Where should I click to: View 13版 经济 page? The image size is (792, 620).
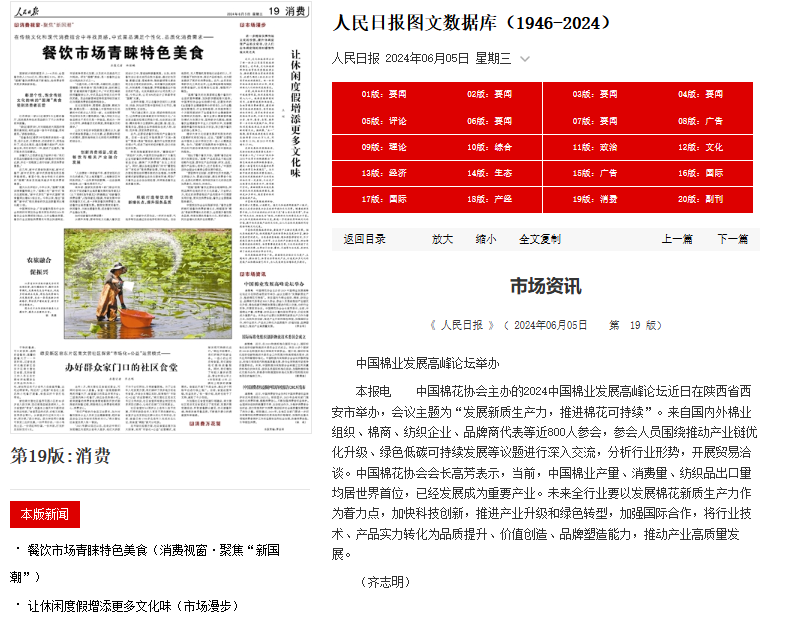click(384, 173)
